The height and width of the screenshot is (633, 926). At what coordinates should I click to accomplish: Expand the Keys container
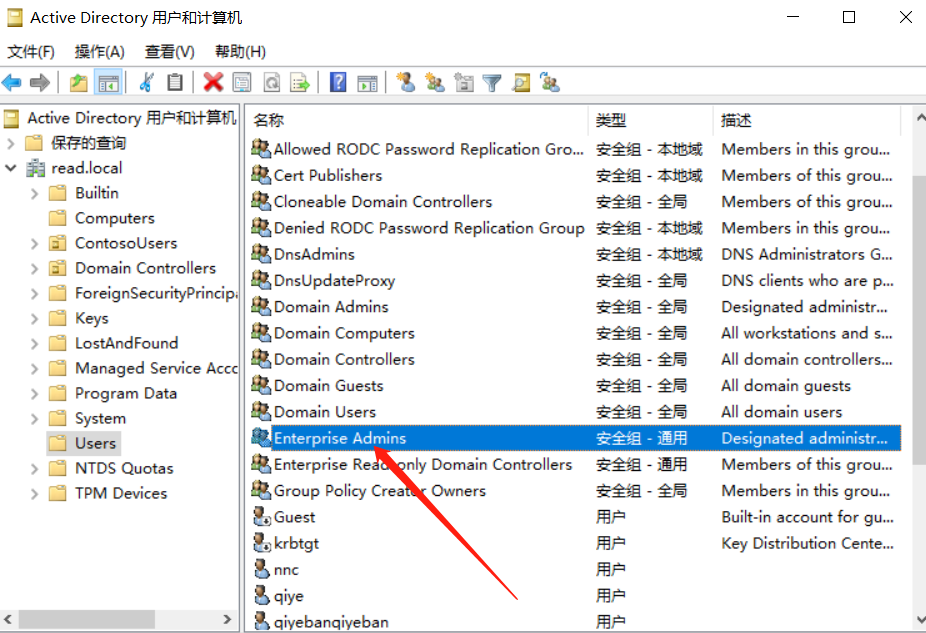click(34, 319)
